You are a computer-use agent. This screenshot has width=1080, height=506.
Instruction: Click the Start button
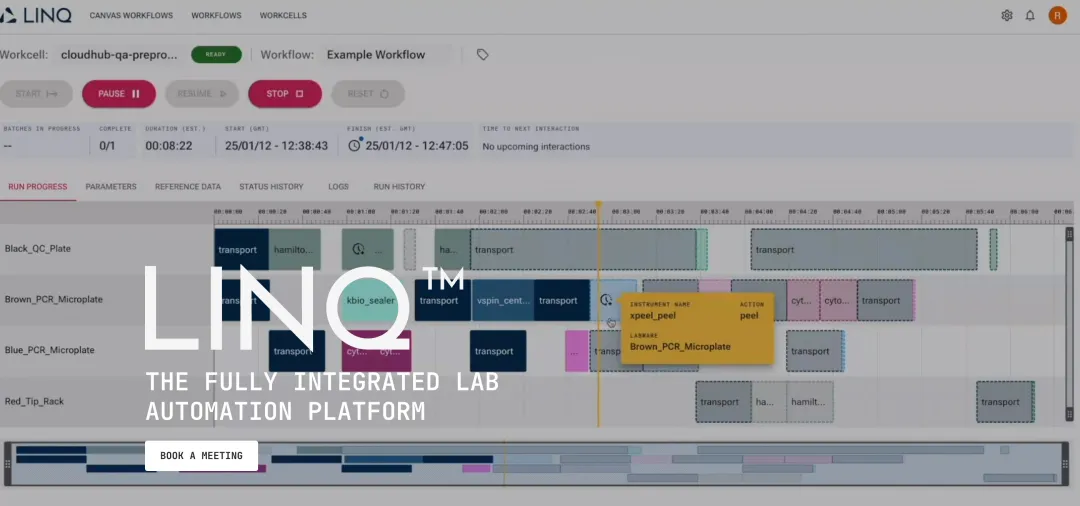(36, 94)
